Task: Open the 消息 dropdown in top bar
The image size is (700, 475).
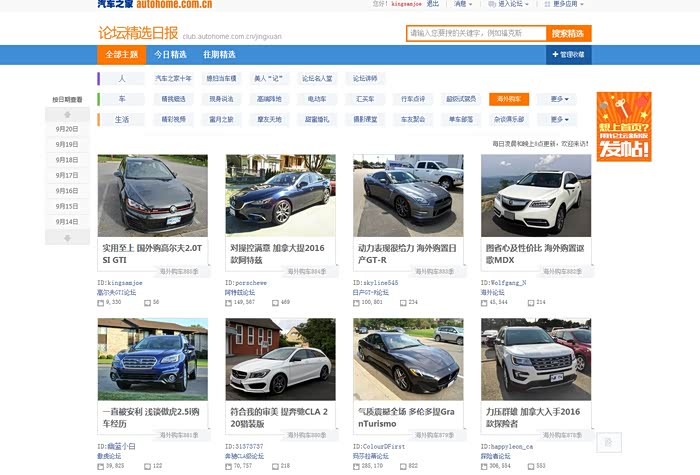Action: pyautogui.click(x=463, y=4)
